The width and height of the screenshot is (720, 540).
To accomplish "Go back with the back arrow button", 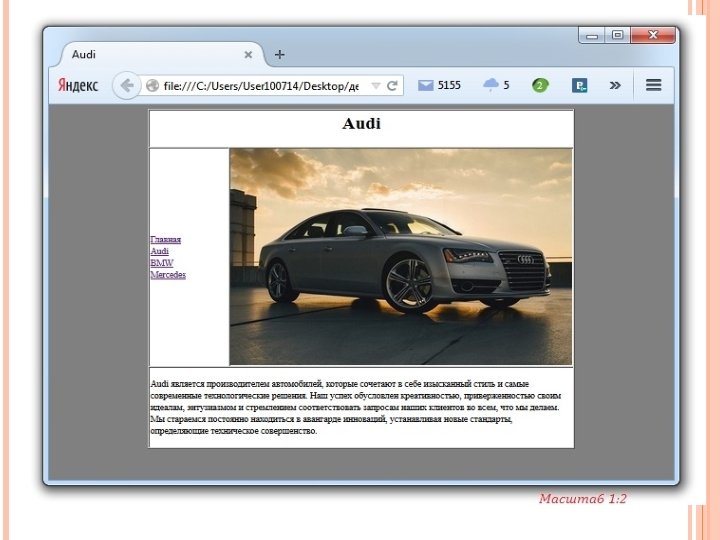I will (x=126, y=85).
